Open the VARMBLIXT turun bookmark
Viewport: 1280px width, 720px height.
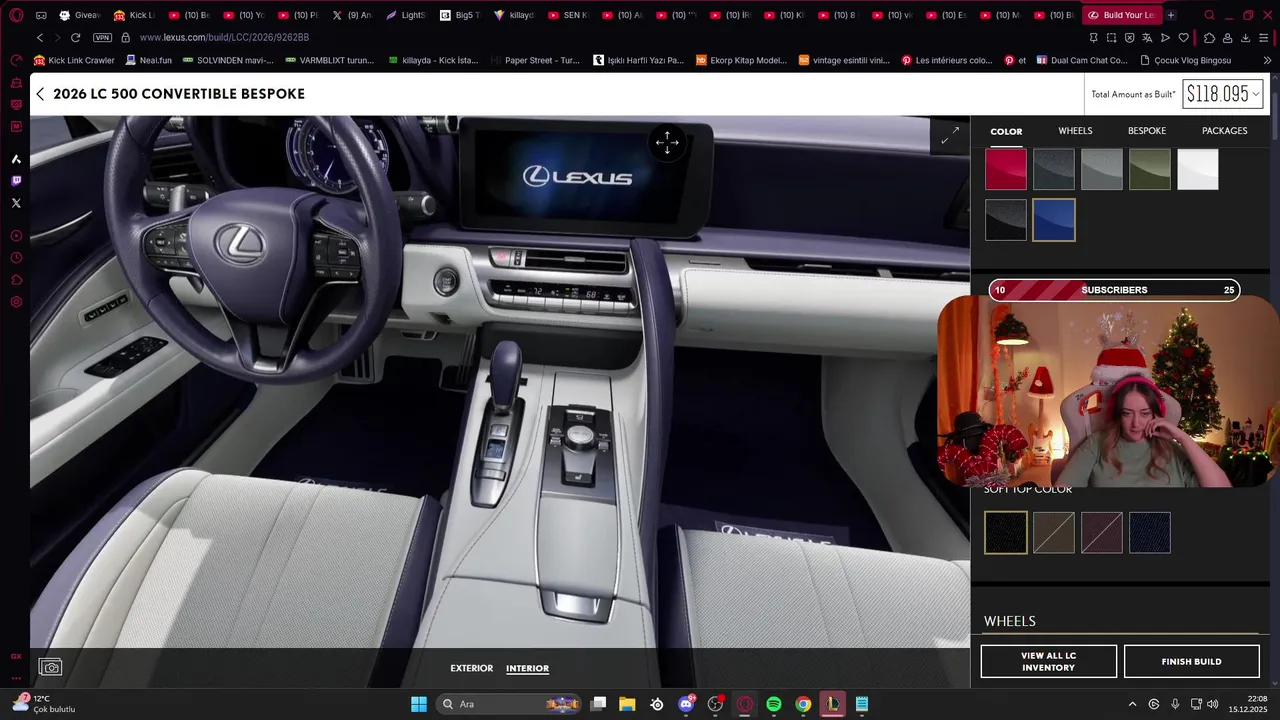pyautogui.click(x=329, y=60)
